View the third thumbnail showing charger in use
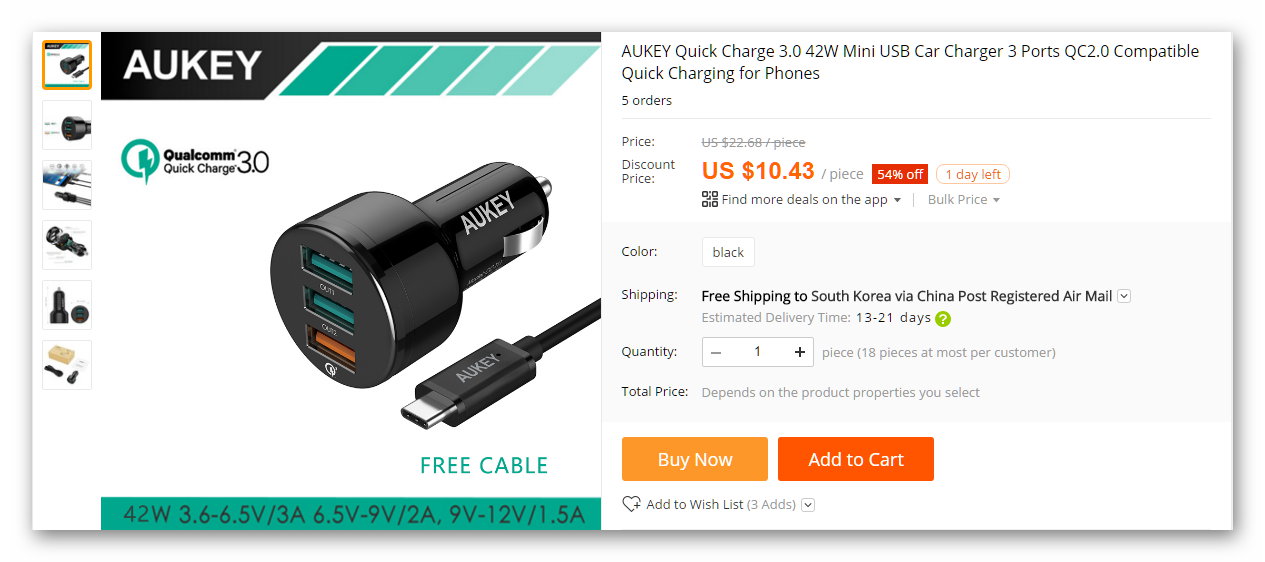The height and width of the screenshot is (562, 1265). coord(67,185)
